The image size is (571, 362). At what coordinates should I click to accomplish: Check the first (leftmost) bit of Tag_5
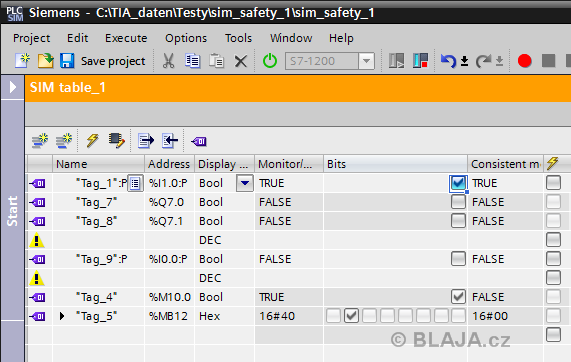(333, 316)
